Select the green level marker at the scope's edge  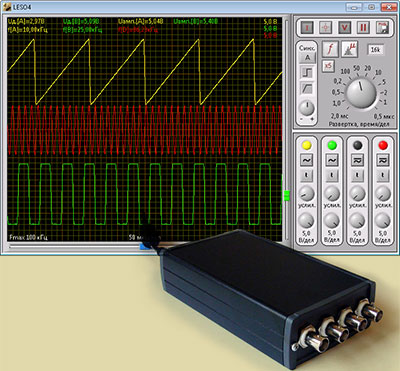[x=286, y=196]
